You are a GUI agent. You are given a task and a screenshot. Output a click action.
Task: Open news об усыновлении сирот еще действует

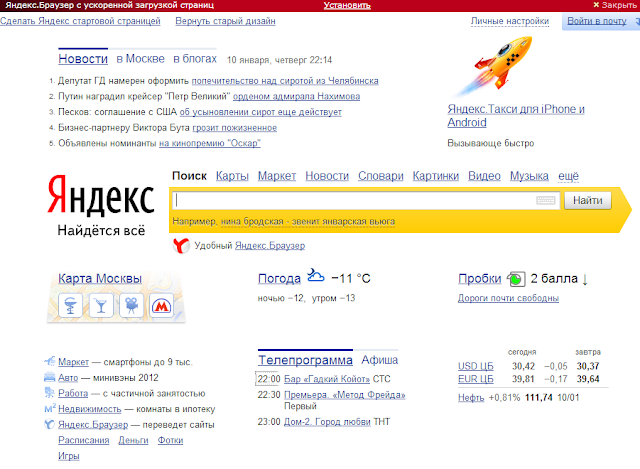pos(260,112)
